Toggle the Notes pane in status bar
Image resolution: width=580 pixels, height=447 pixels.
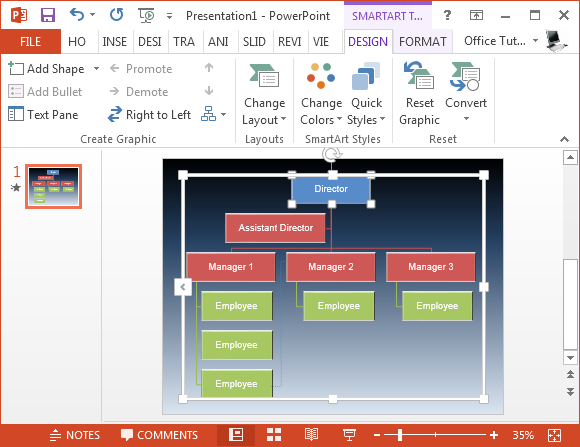click(x=74, y=435)
